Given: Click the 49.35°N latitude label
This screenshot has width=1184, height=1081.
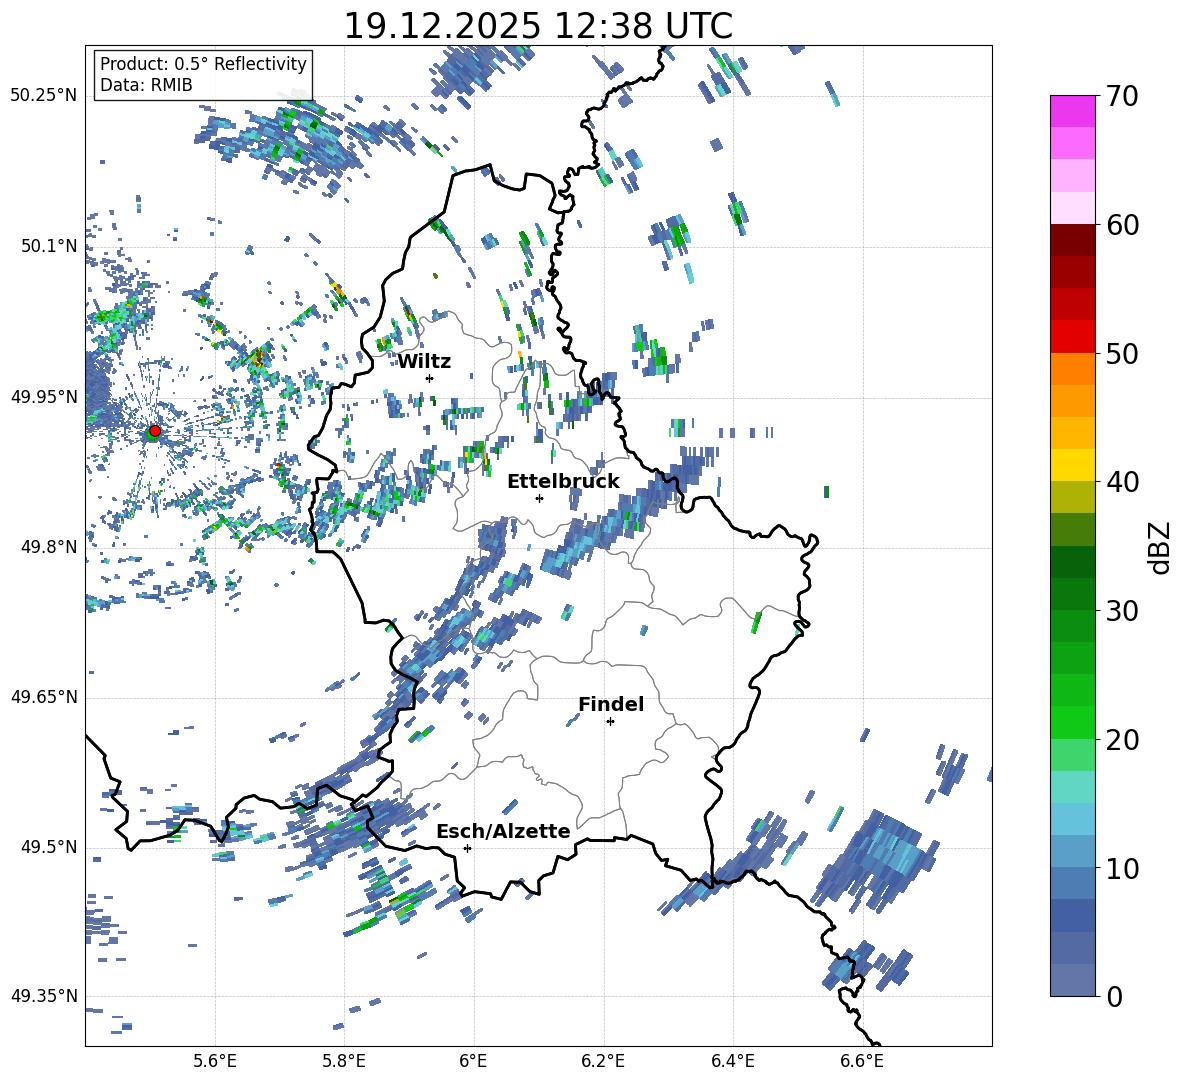Looking at the screenshot, I should (44, 996).
